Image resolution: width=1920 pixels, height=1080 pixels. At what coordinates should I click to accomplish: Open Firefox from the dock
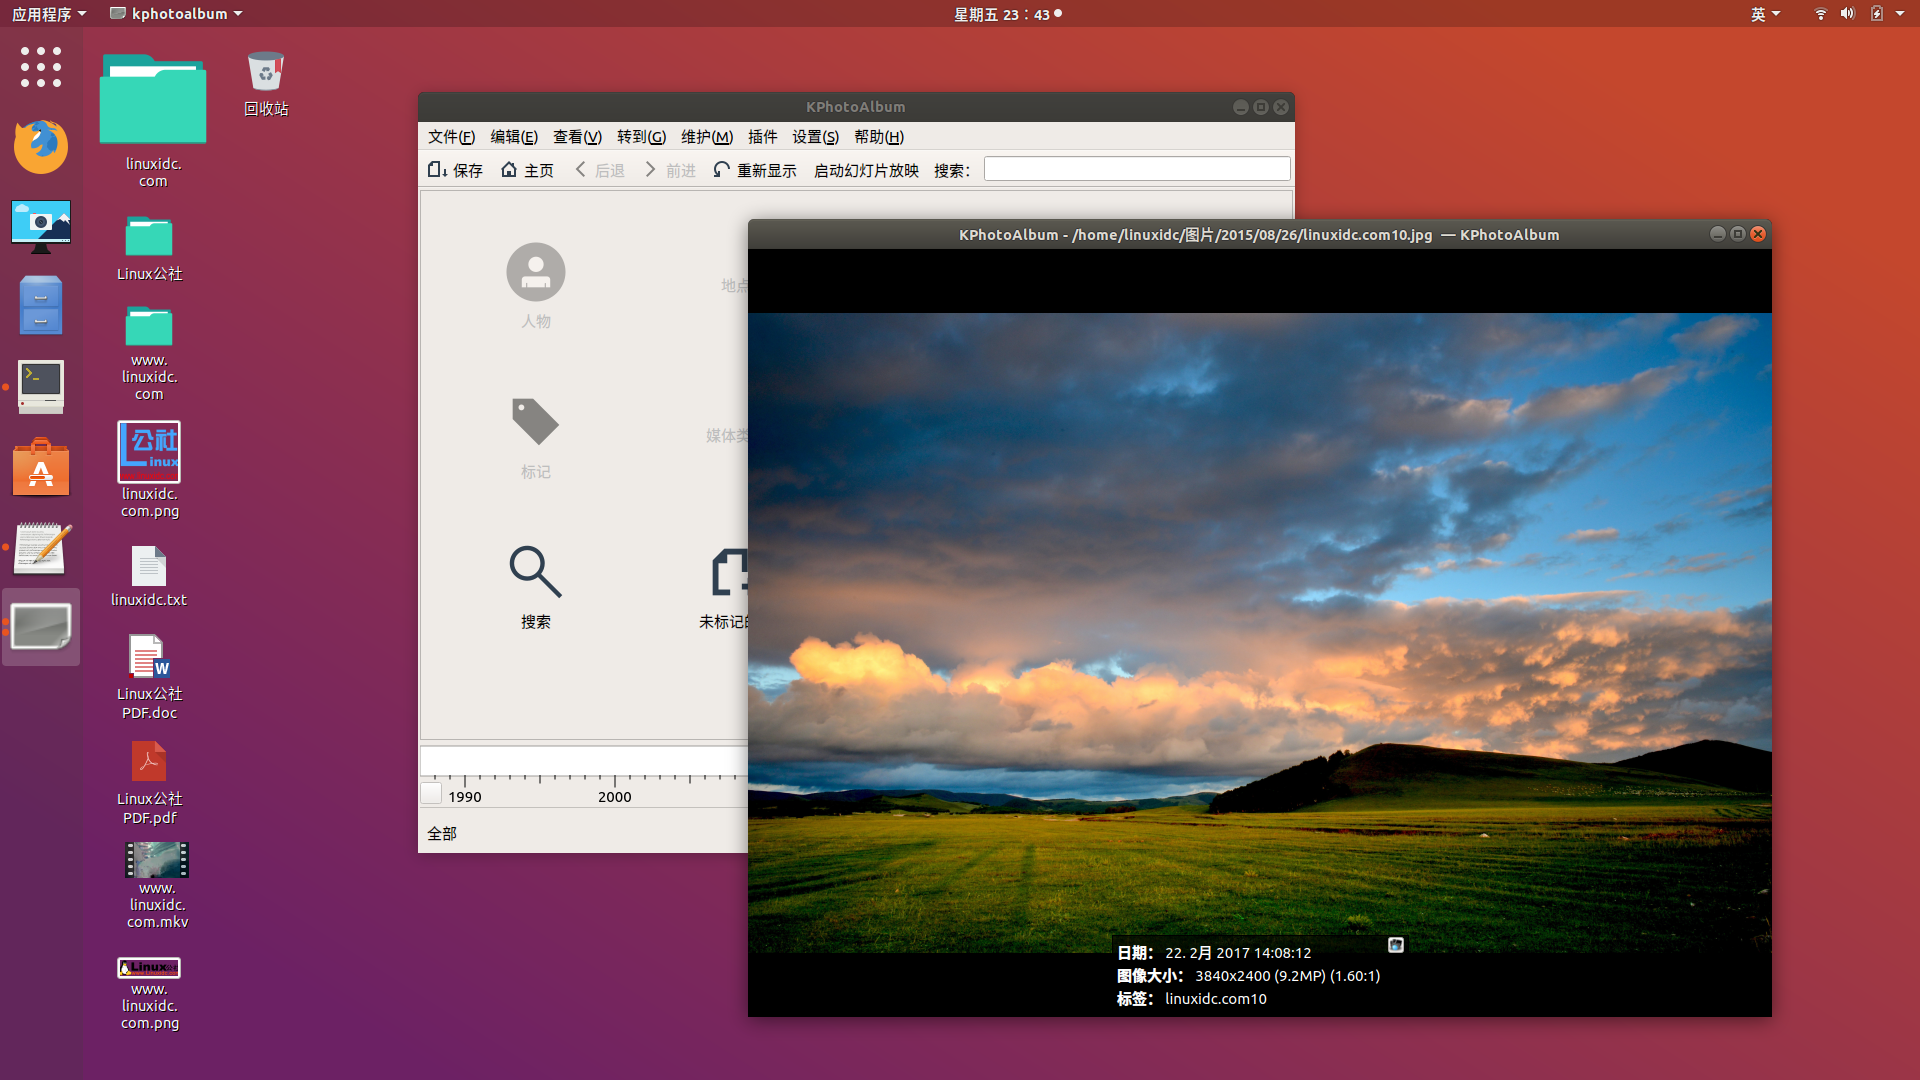pyautogui.click(x=41, y=147)
